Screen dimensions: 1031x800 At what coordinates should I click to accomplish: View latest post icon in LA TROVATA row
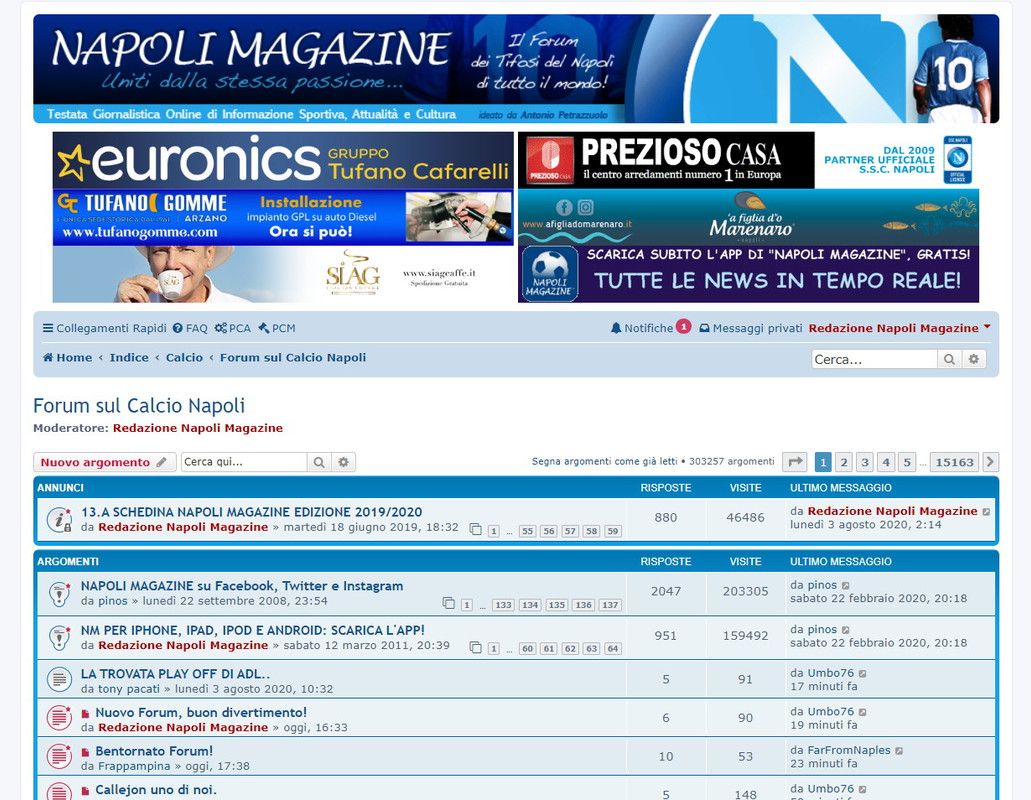tap(863, 674)
